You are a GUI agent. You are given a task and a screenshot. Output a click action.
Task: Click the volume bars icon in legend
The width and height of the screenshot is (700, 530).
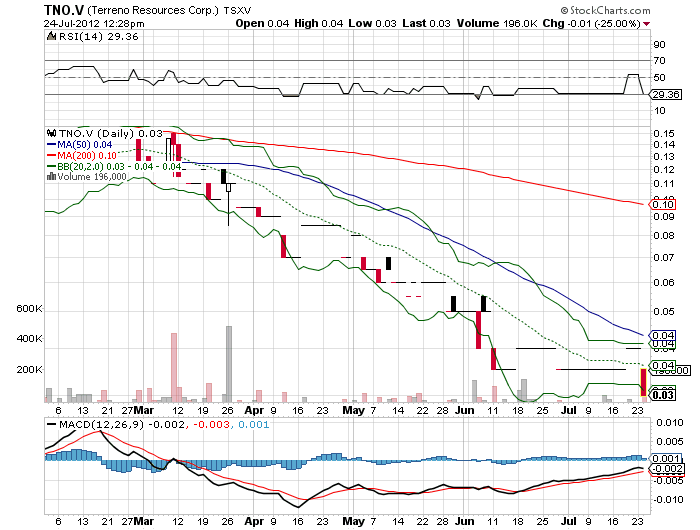click(x=51, y=177)
